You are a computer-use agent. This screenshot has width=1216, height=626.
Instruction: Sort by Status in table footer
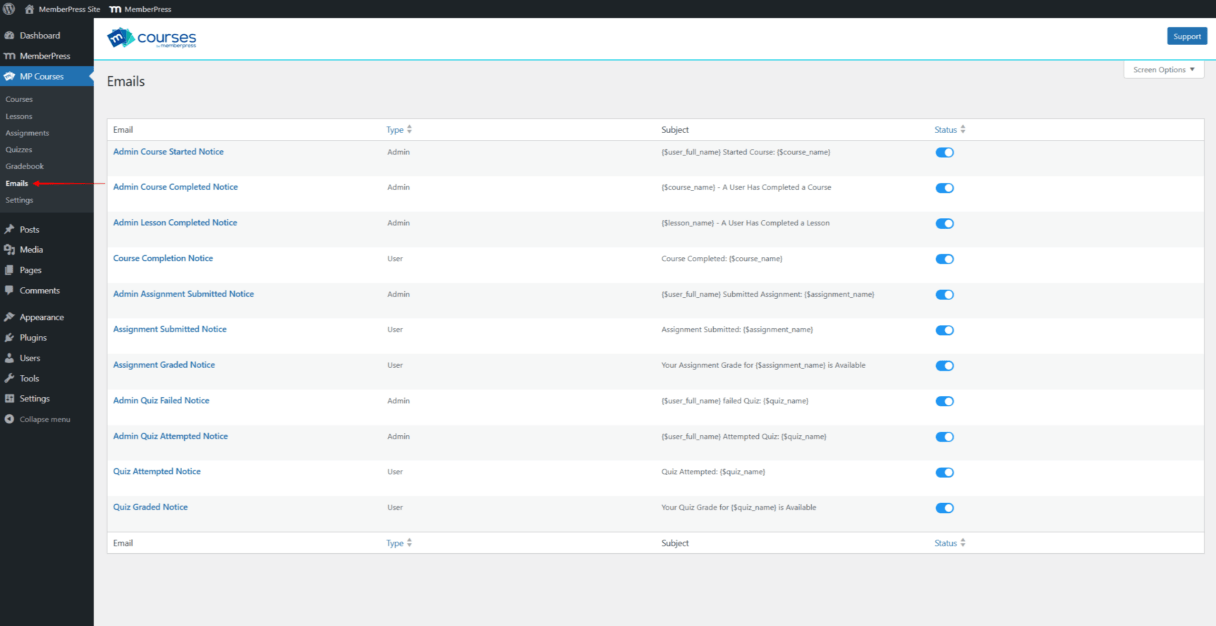pyautogui.click(x=950, y=543)
